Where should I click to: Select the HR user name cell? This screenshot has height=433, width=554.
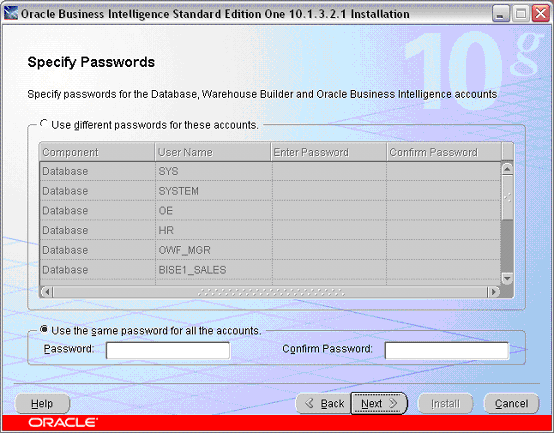pos(214,230)
